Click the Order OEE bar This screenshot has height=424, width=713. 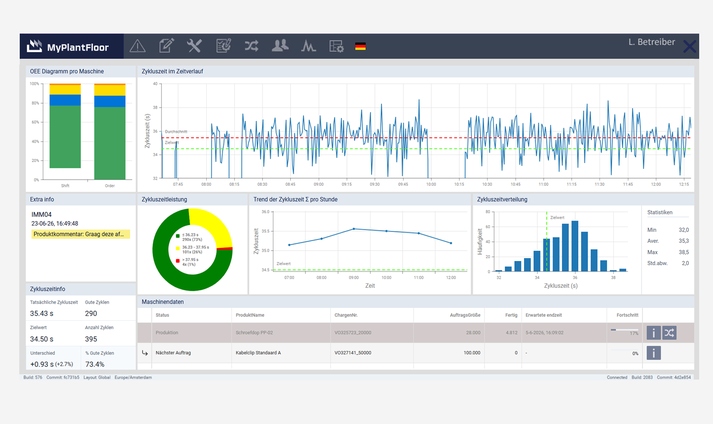(x=110, y=131)
